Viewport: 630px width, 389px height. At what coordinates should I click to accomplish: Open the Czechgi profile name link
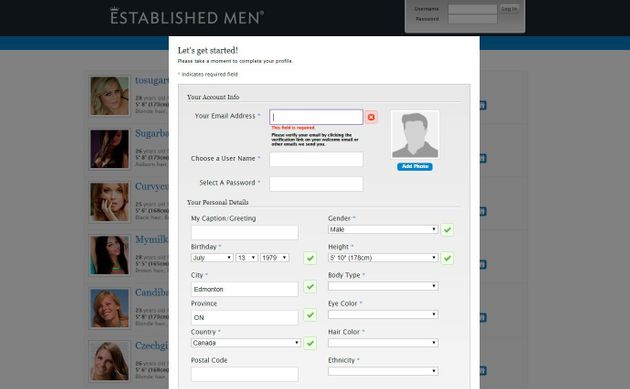151,346
